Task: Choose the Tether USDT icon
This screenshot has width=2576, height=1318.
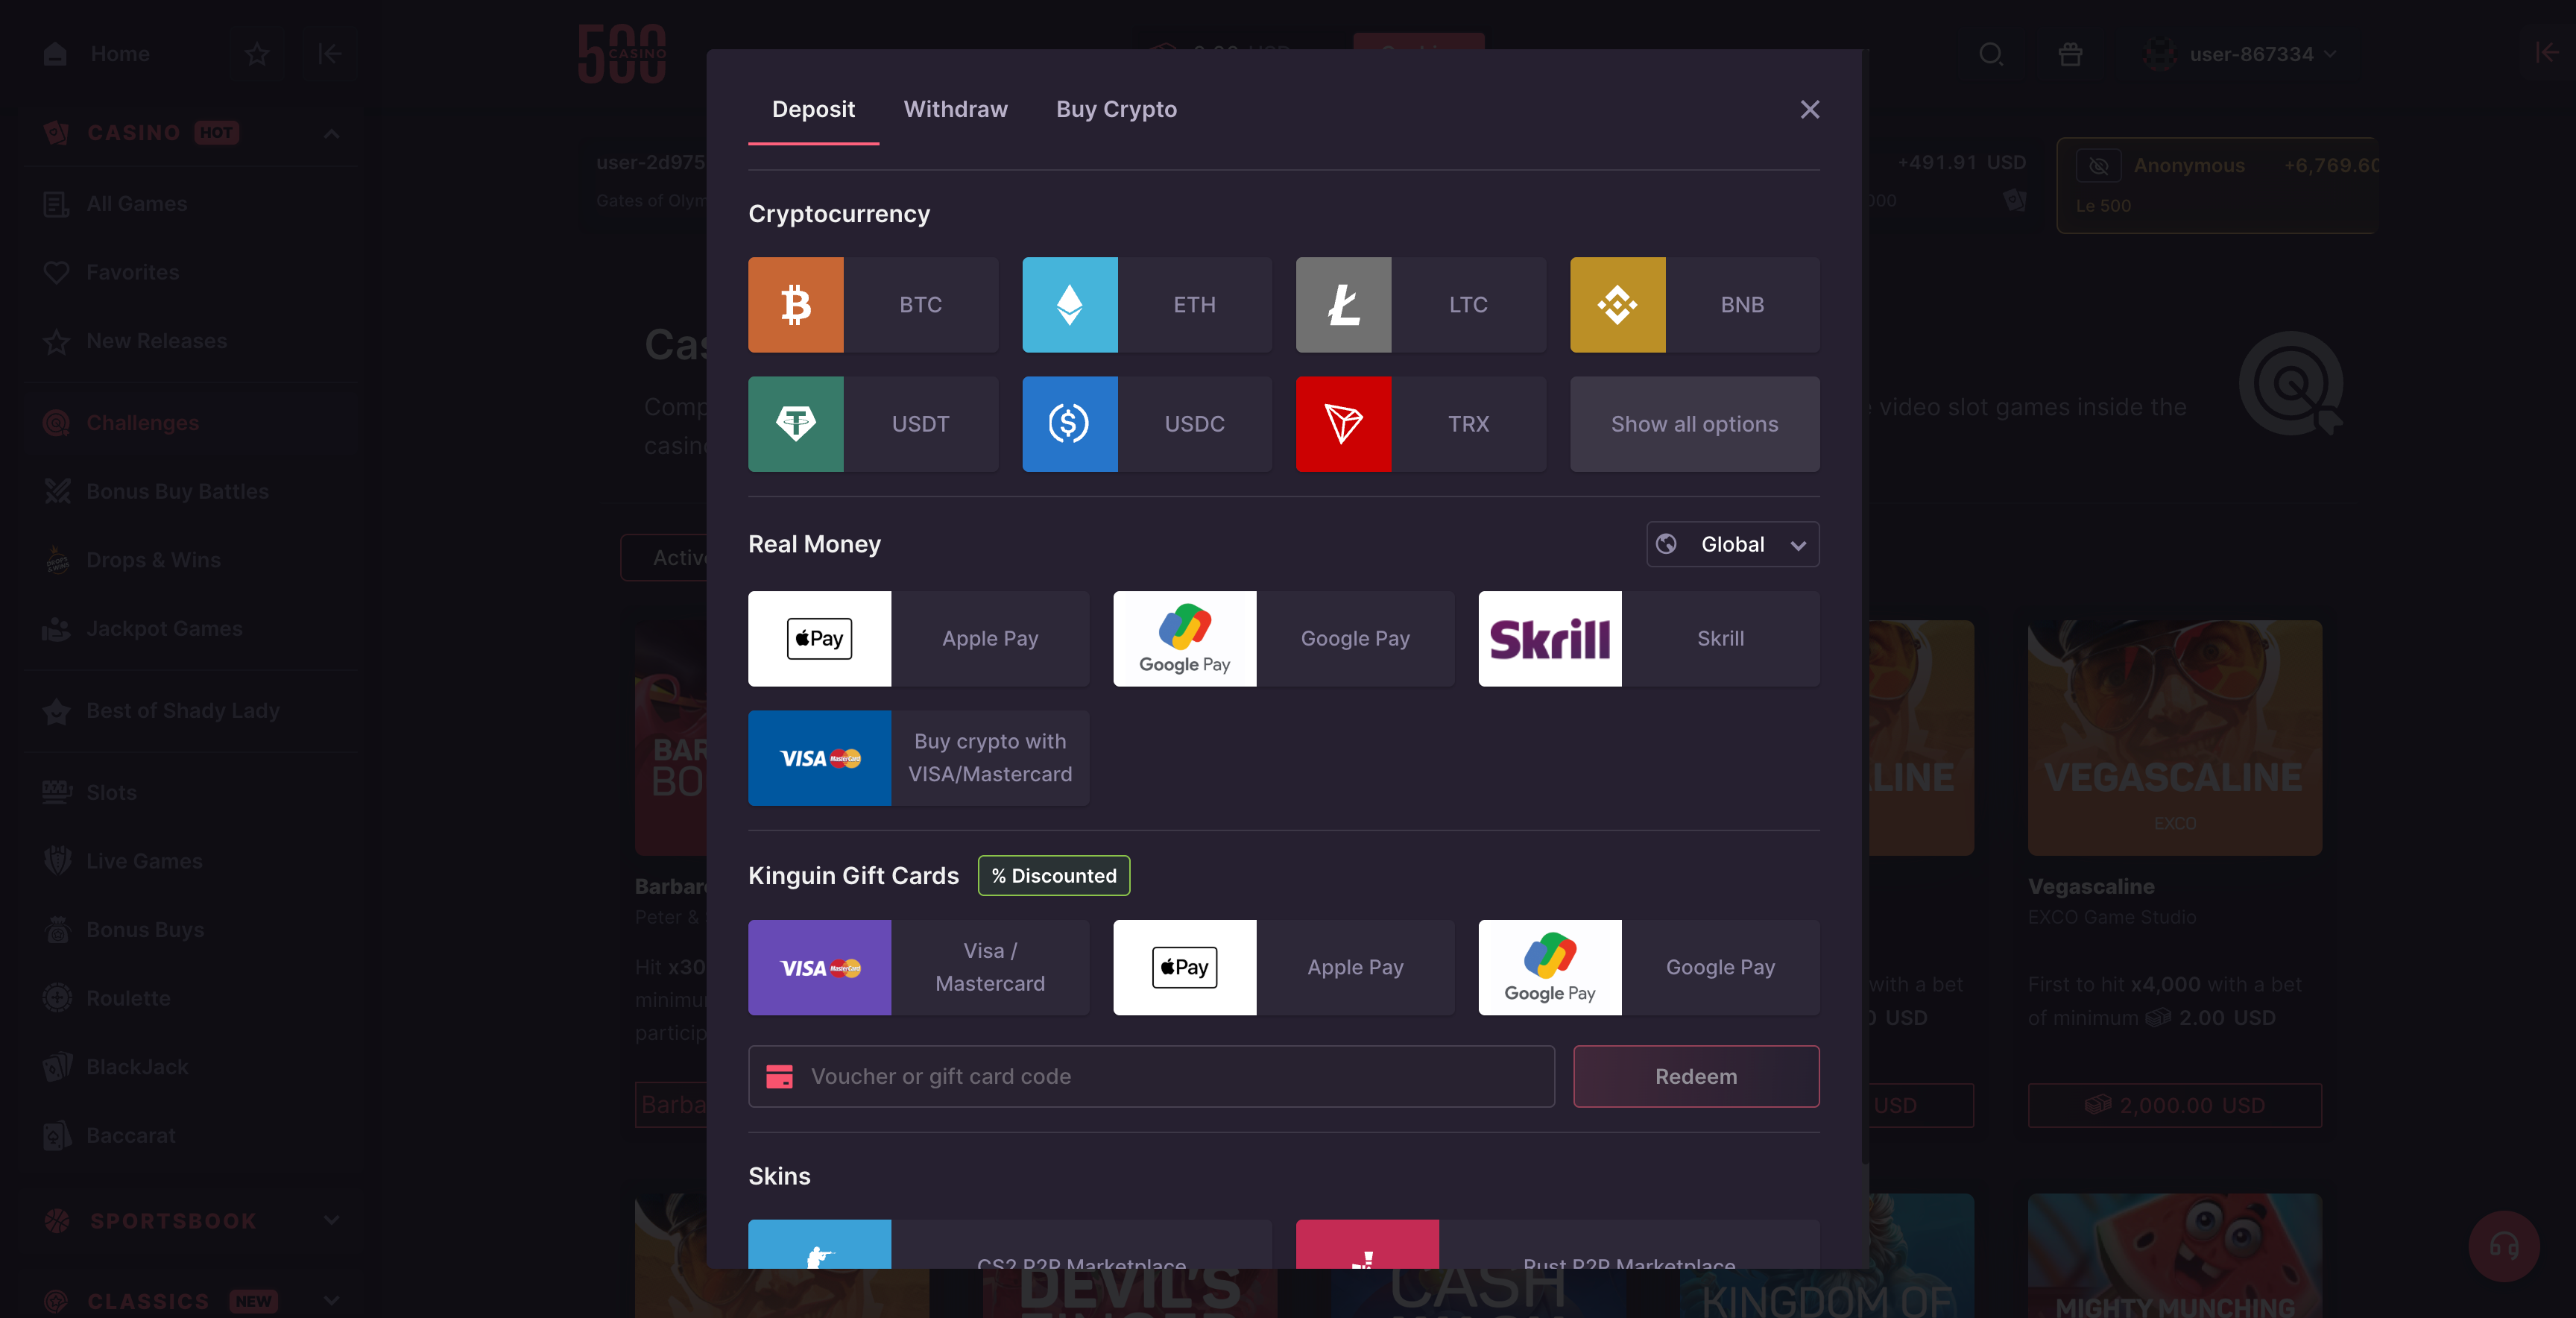Action: click(x=795, y=424)
